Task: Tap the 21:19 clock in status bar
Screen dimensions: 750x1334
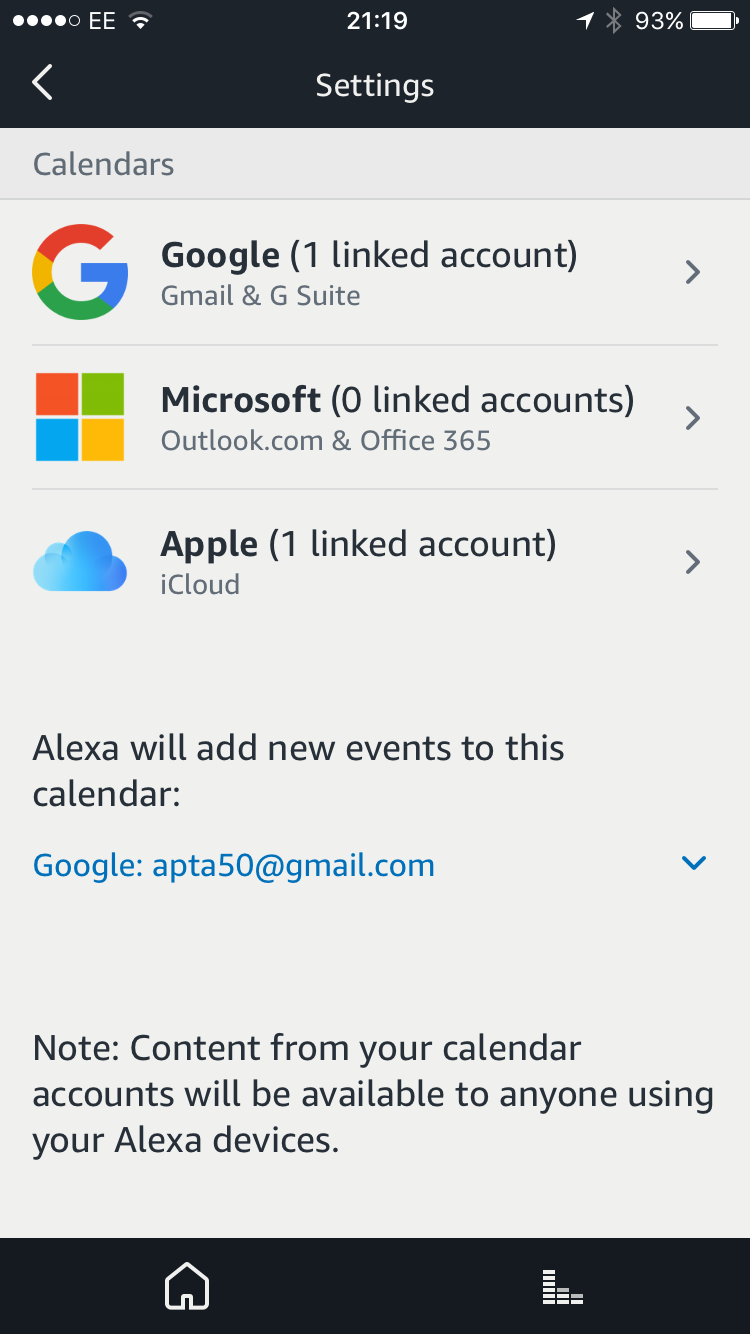Action: 376,21
